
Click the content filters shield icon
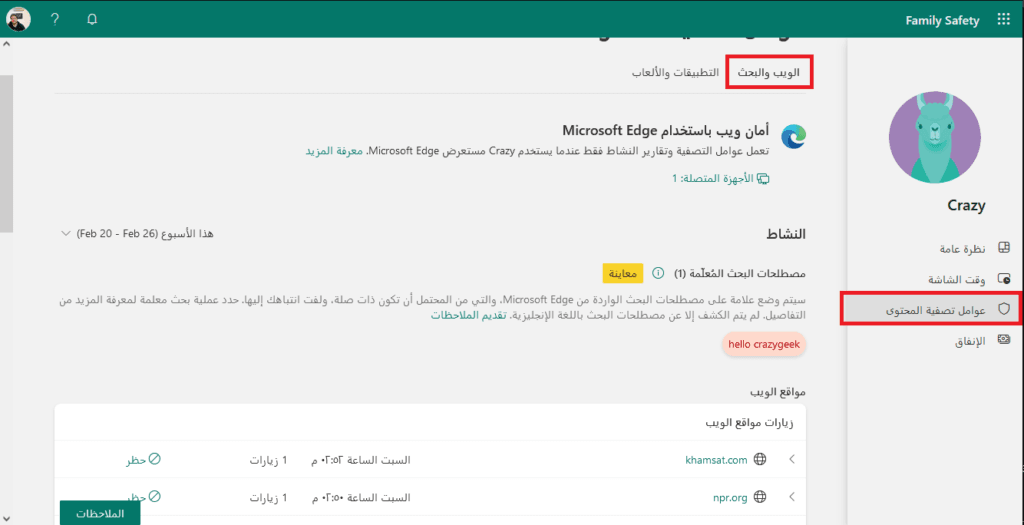pyautogui.click(x=1004, y=310)
